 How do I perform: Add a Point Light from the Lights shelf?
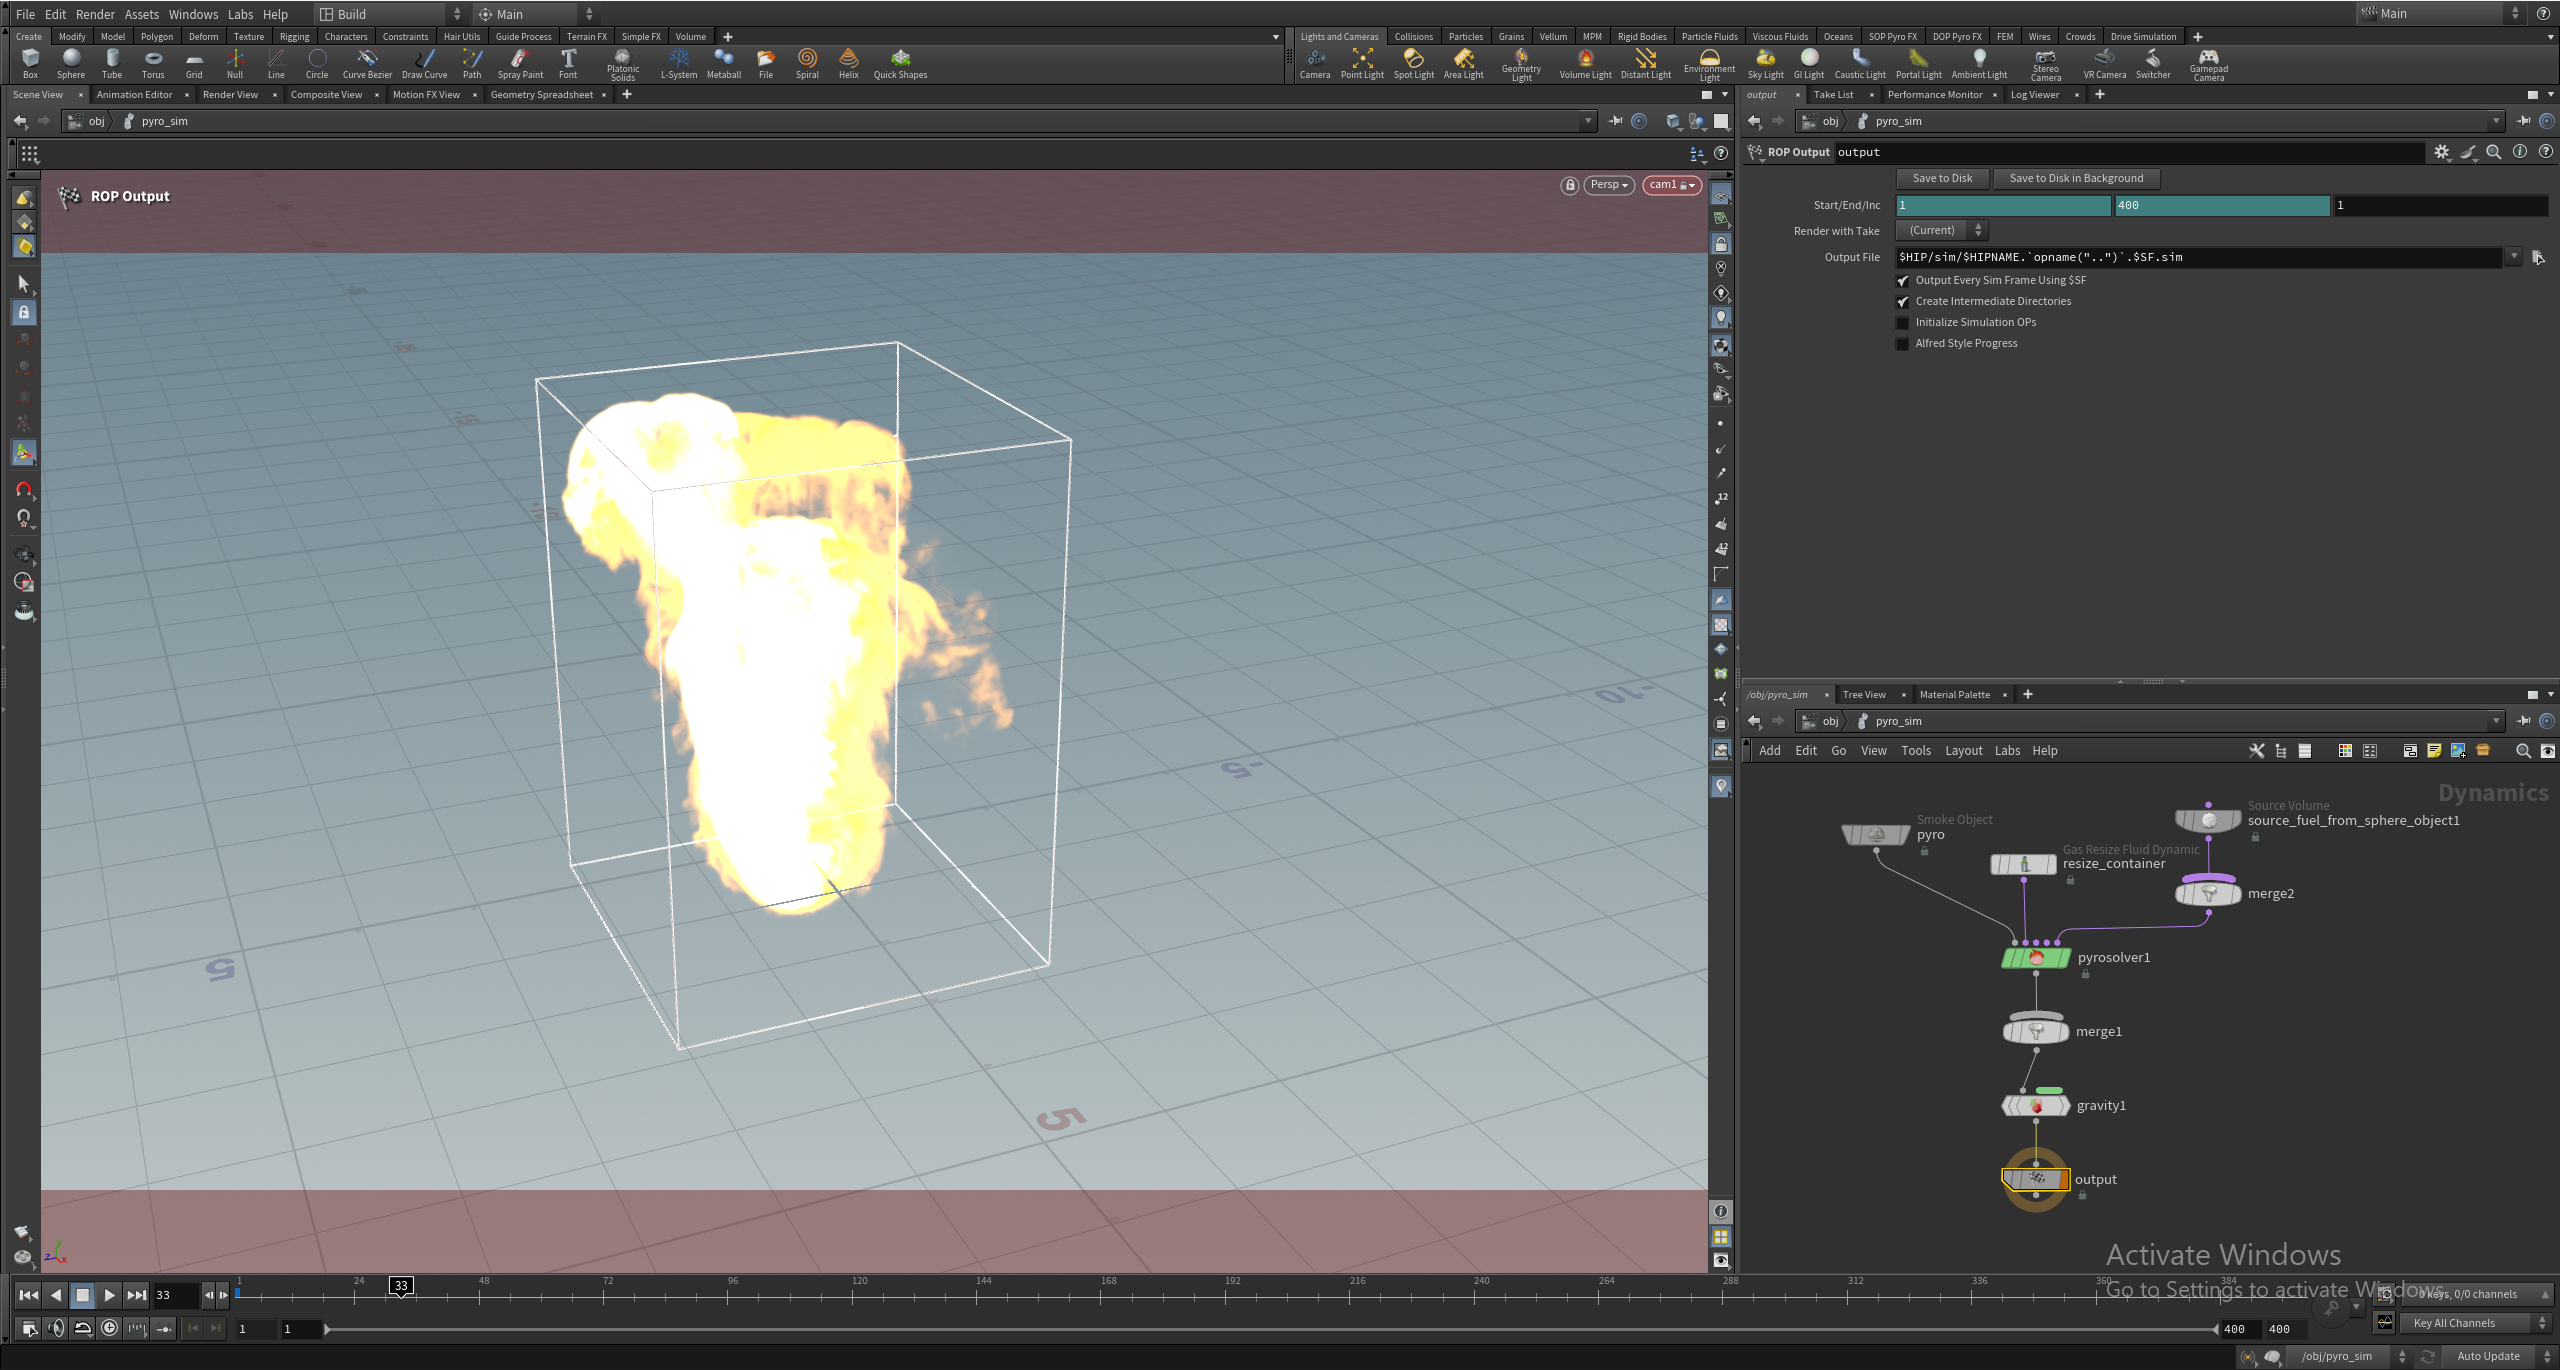(1363, 63)
